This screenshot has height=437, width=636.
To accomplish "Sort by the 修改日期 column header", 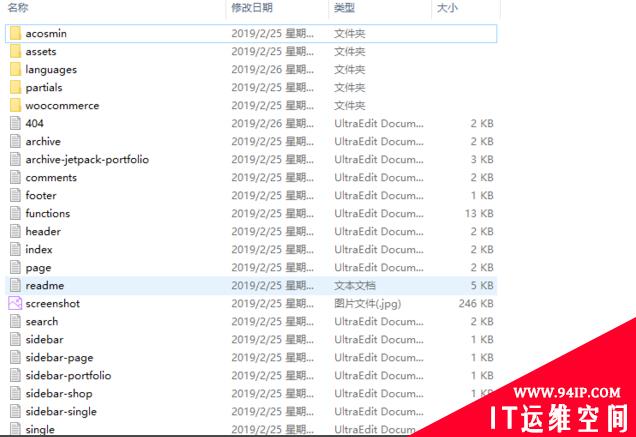I will coord(252,8).
